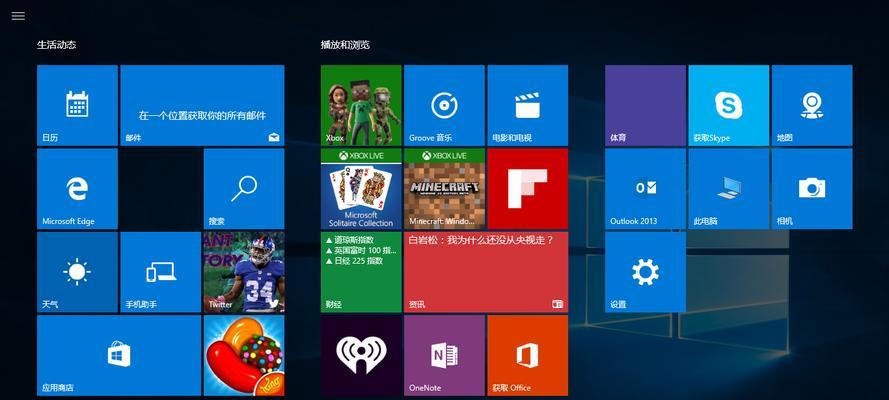This screenshot has height=400, width=889.
Task: Open the 获取Skype tile
Action: point(729,105)
